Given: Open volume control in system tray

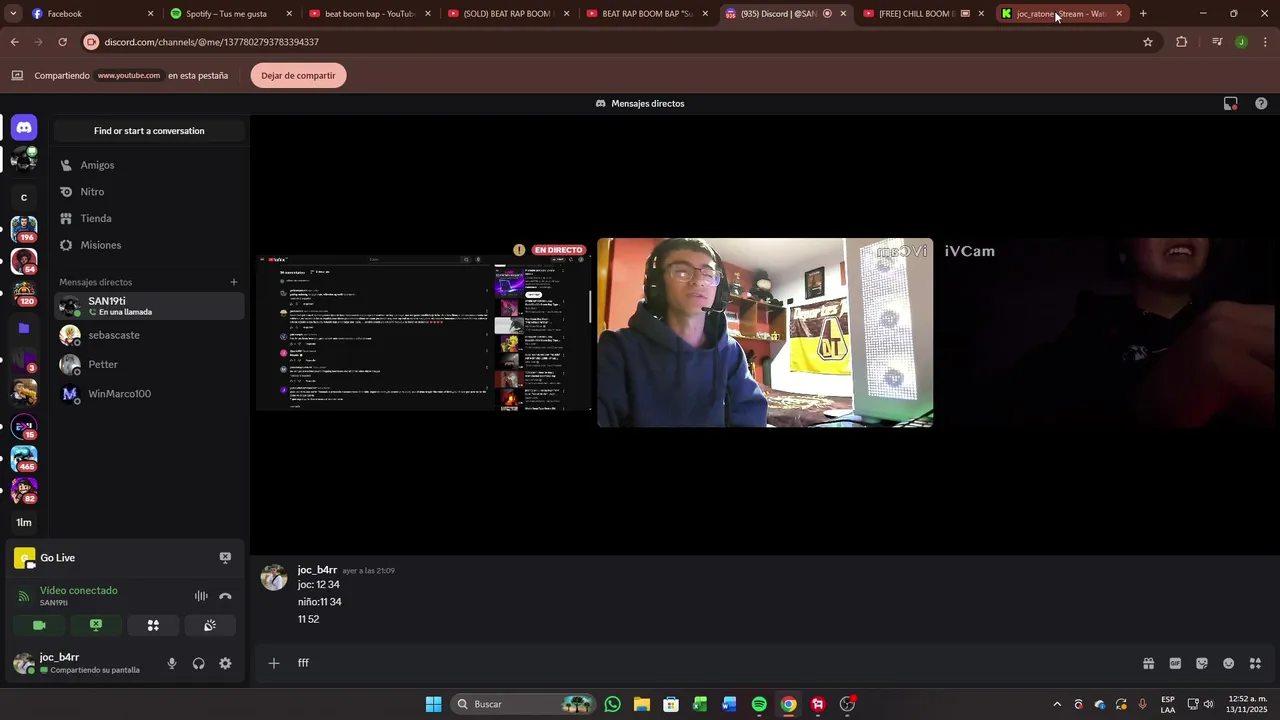Looking at the screenshot, I should (x=1208, y=704).
